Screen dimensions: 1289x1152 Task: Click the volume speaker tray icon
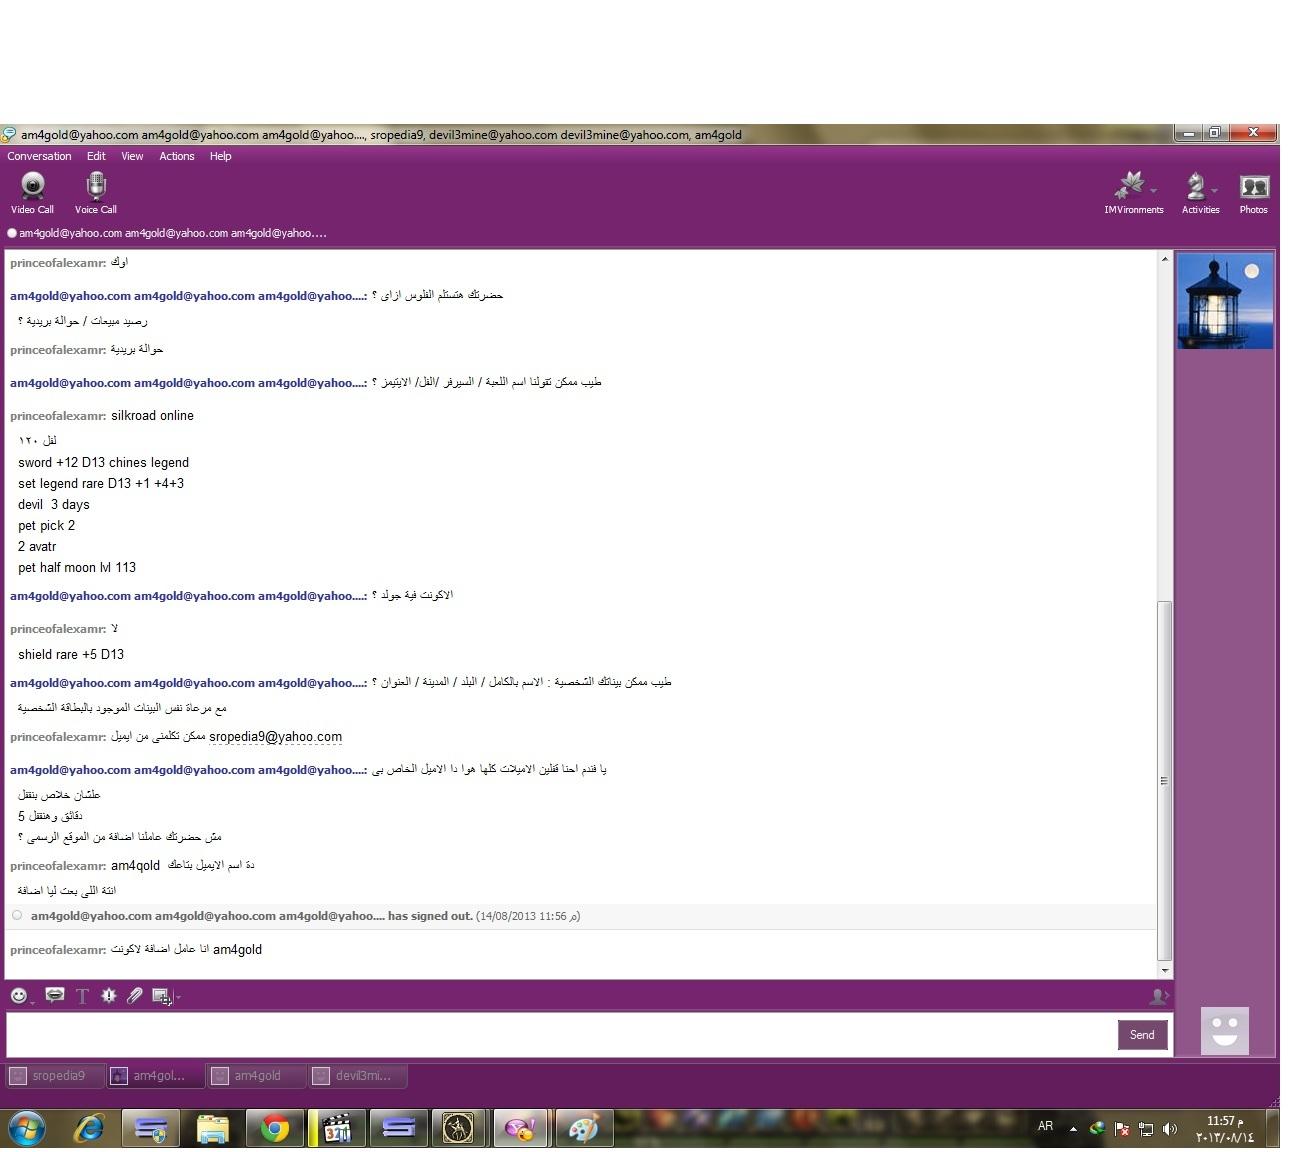pos(1170,1129)
